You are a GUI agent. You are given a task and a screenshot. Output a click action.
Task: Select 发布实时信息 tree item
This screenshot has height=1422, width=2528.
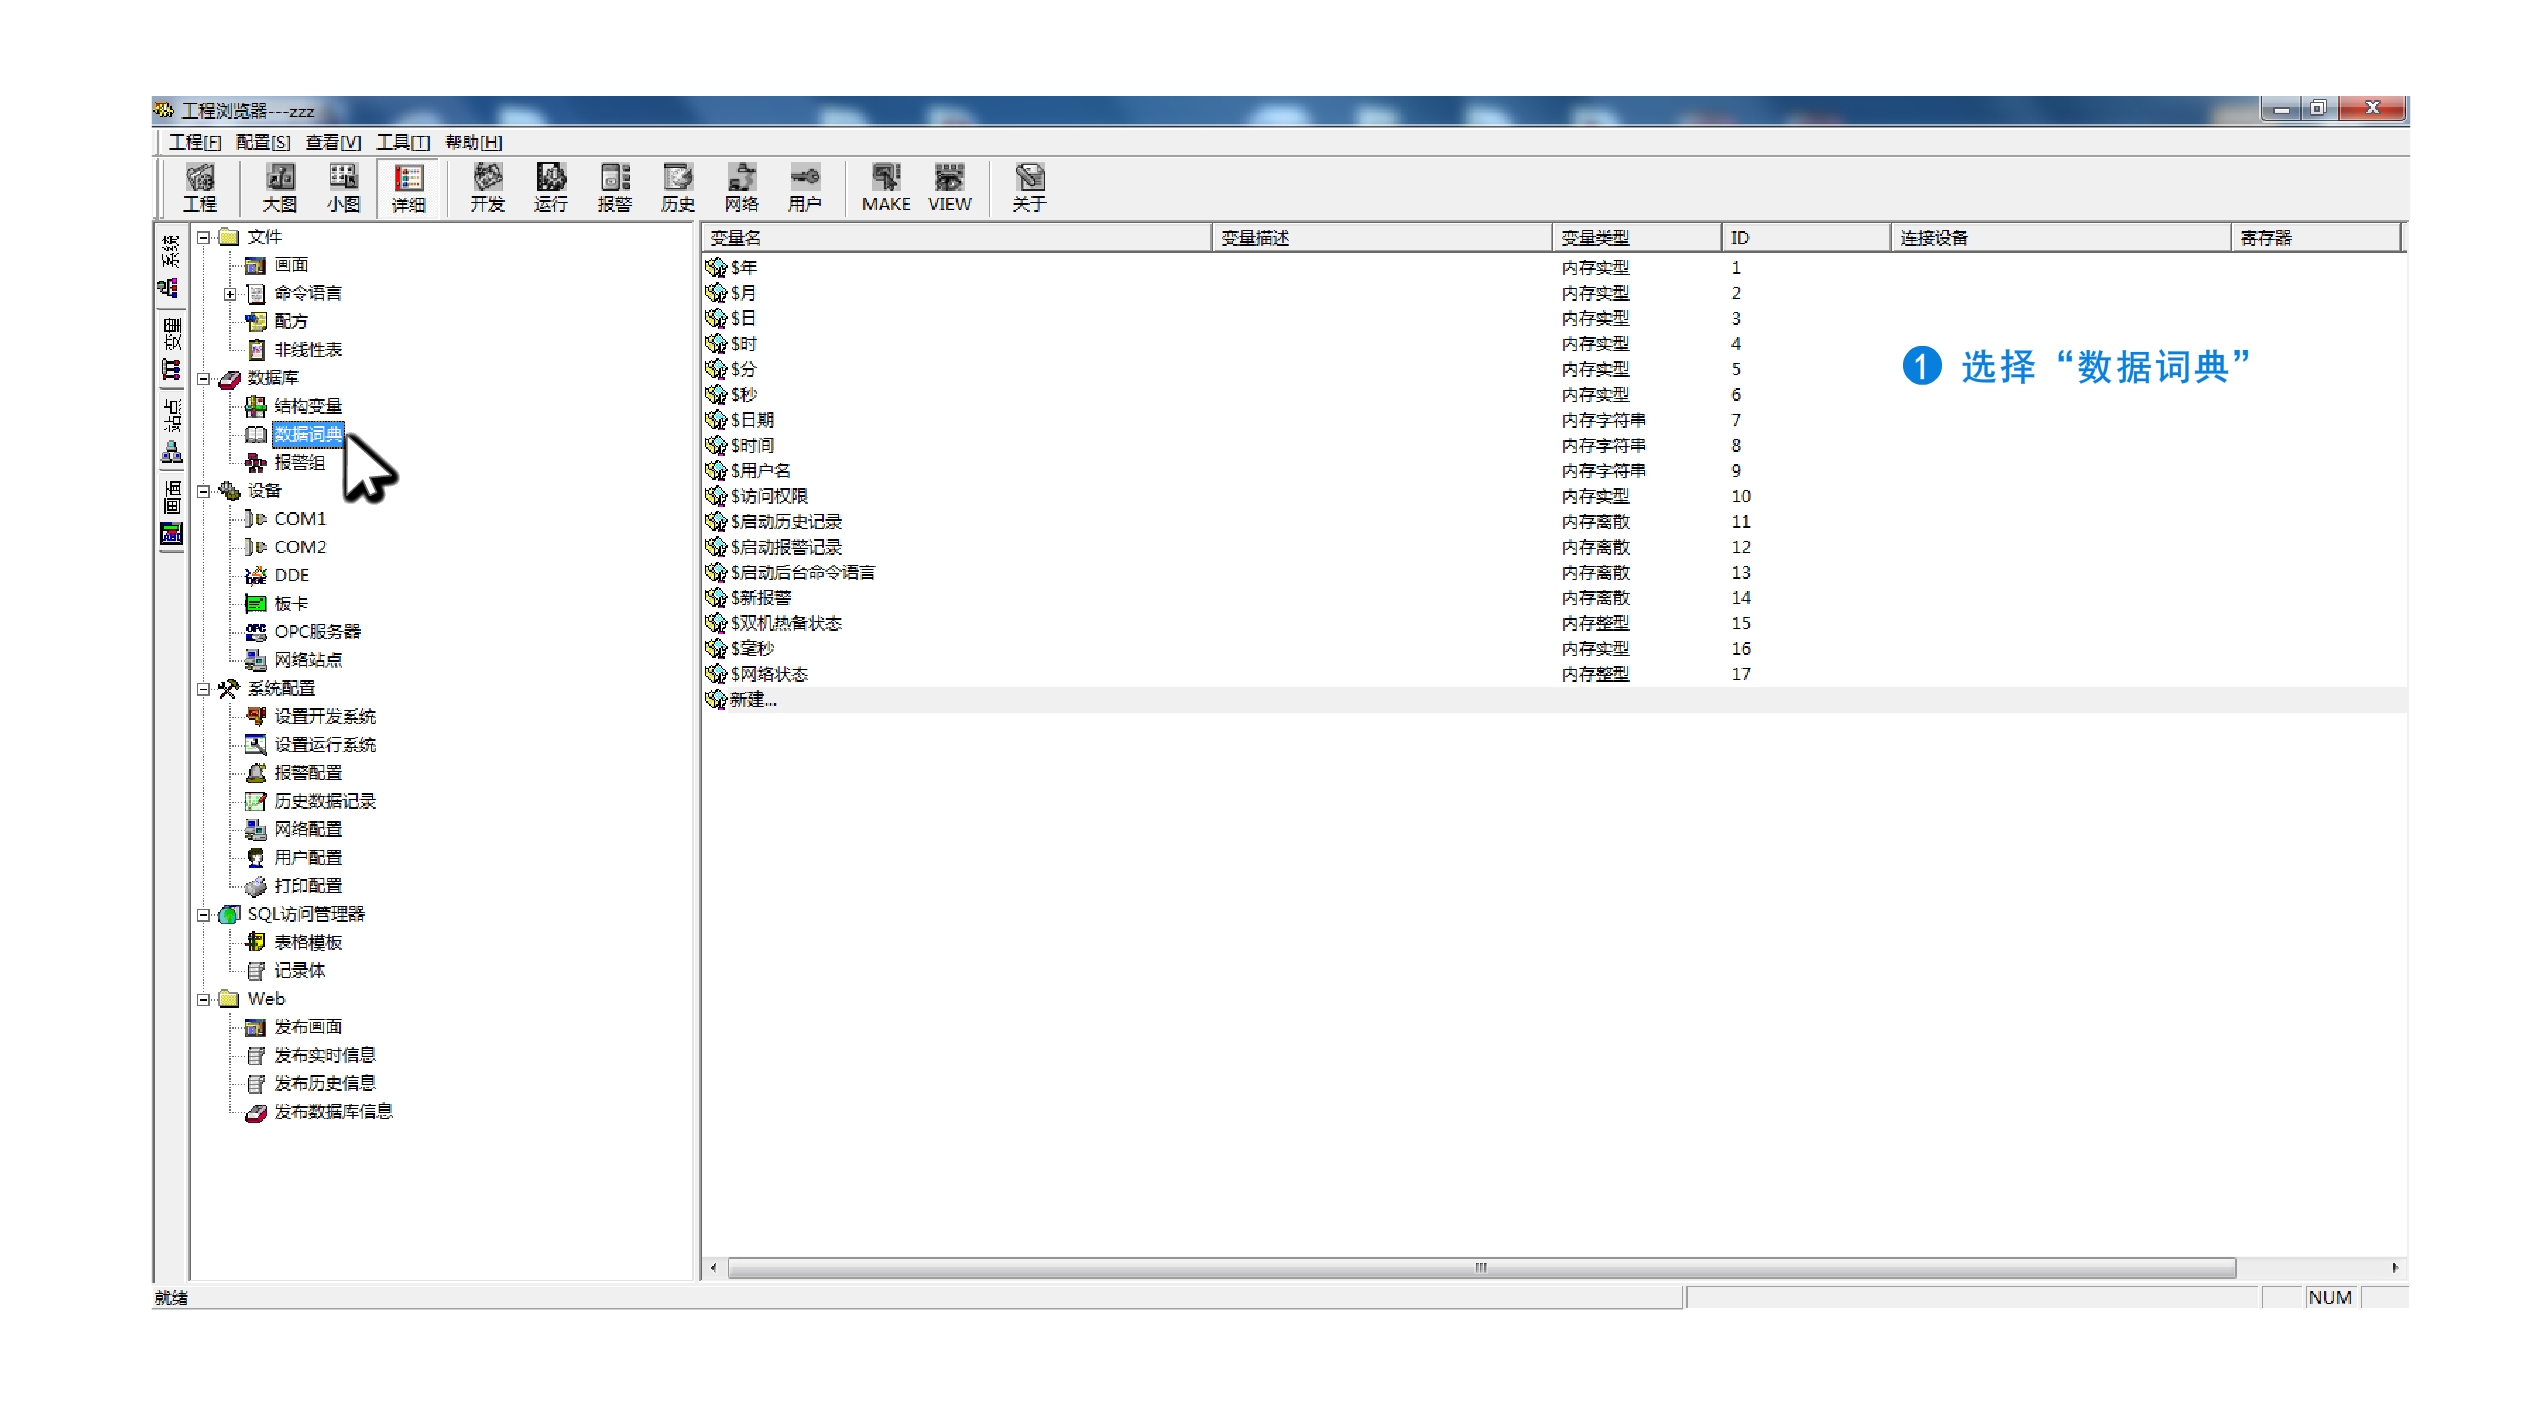click(x=325, y=1056)
